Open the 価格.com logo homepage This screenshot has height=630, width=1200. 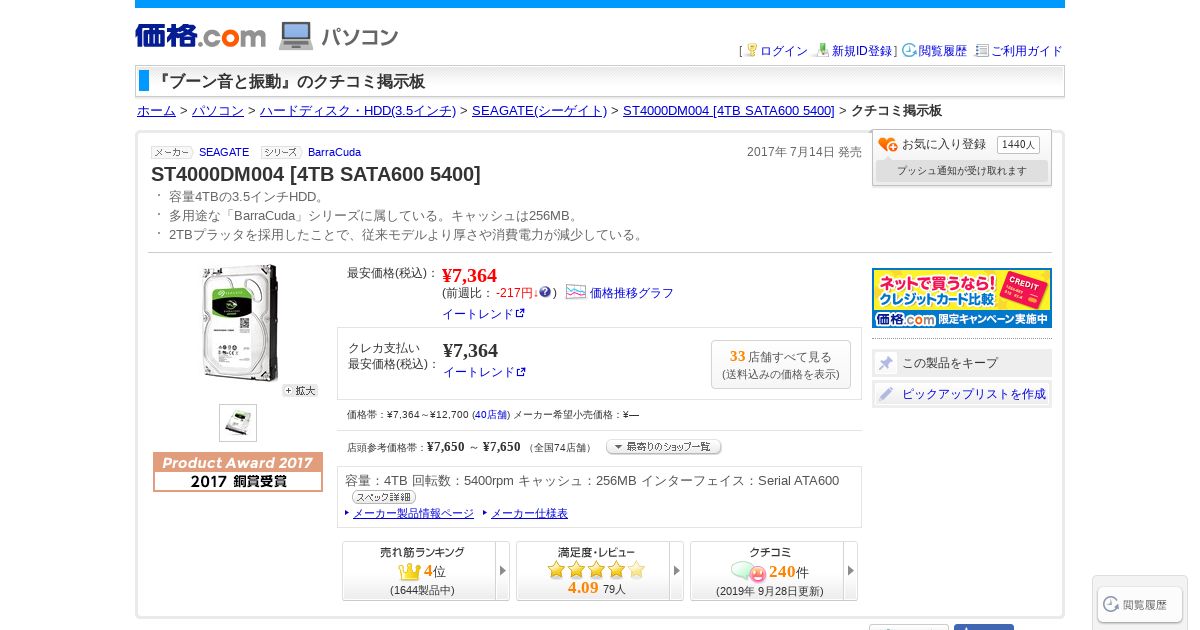(x=201, y=36)
